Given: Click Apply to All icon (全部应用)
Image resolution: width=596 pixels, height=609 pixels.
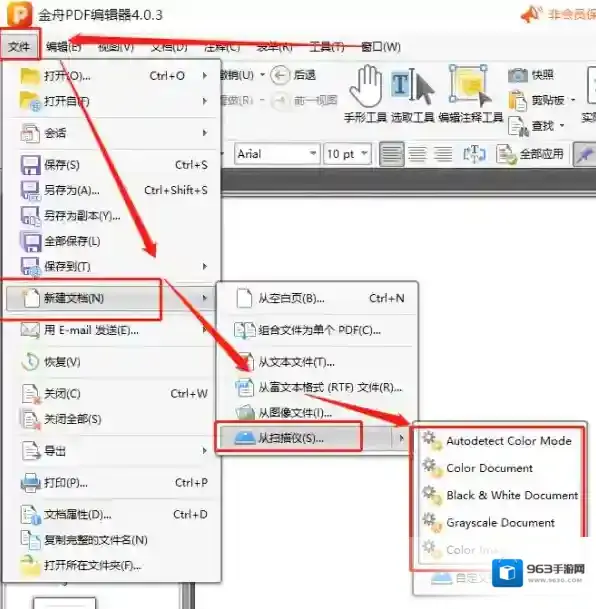Looking at the screenshot, I should pyautogui.click(x=506, y=154).
